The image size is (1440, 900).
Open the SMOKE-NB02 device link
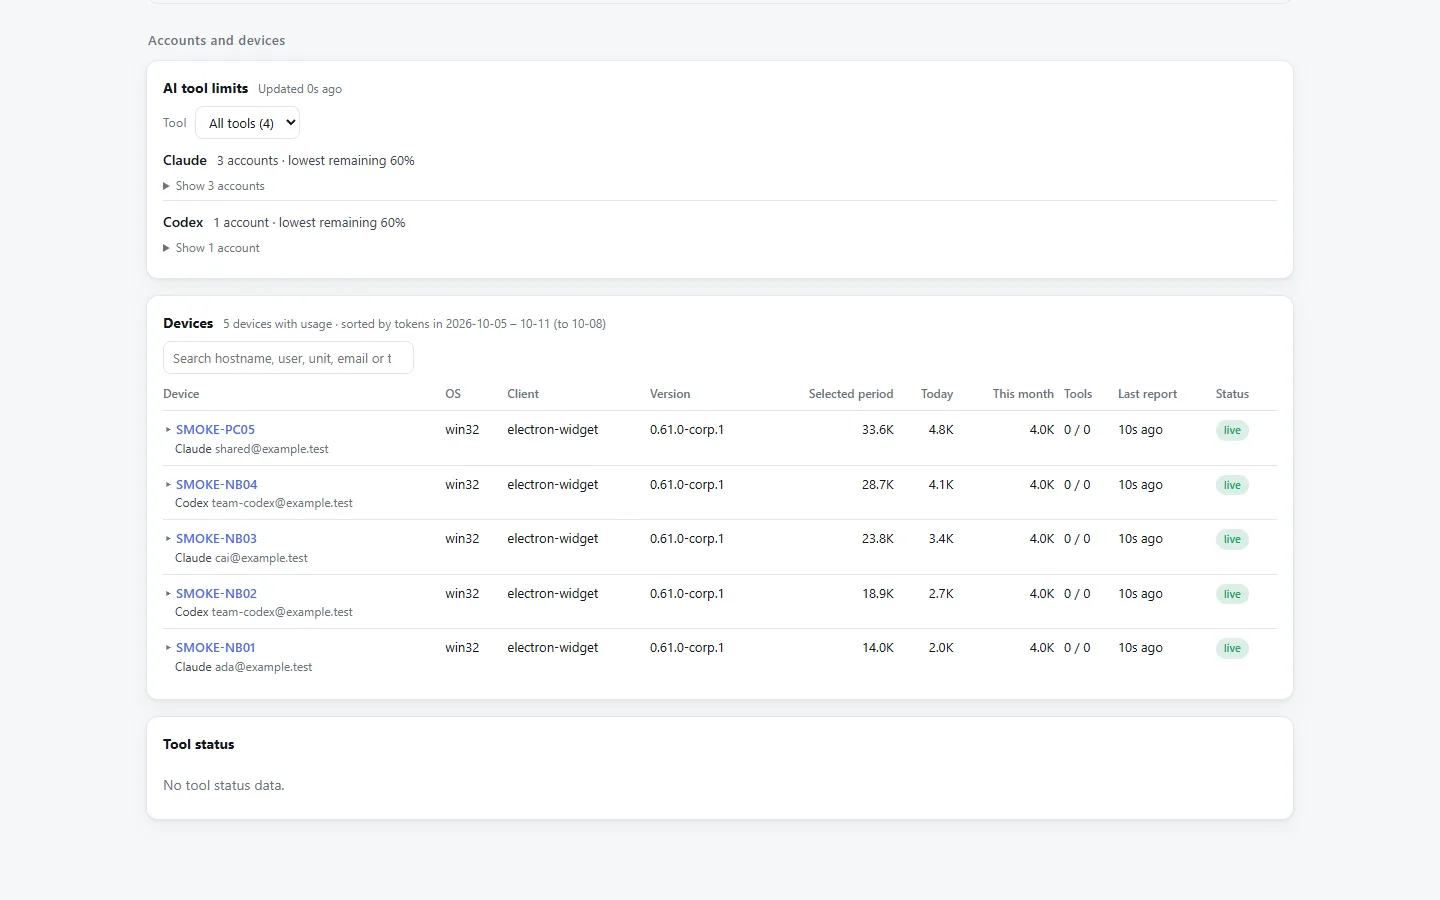pyautogui.click(x=216, y=593)
